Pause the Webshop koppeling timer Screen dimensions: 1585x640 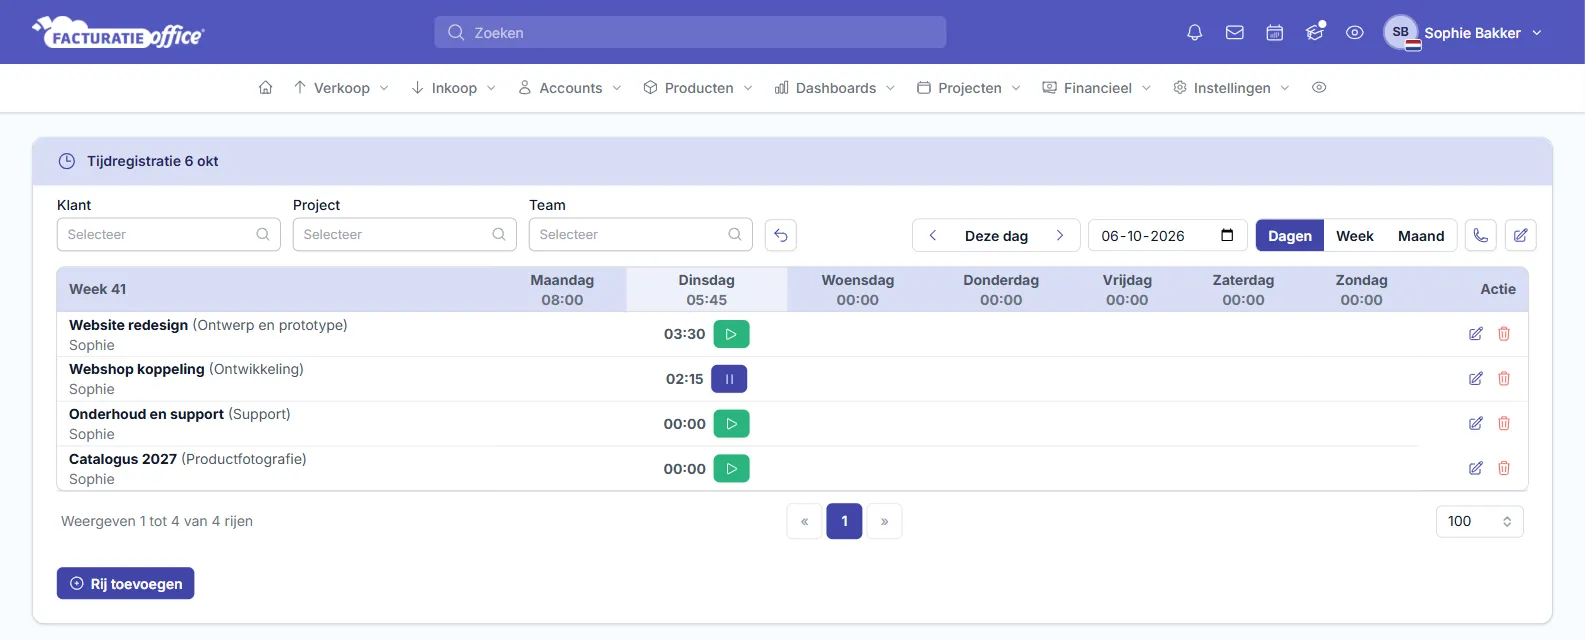[729, 379]
